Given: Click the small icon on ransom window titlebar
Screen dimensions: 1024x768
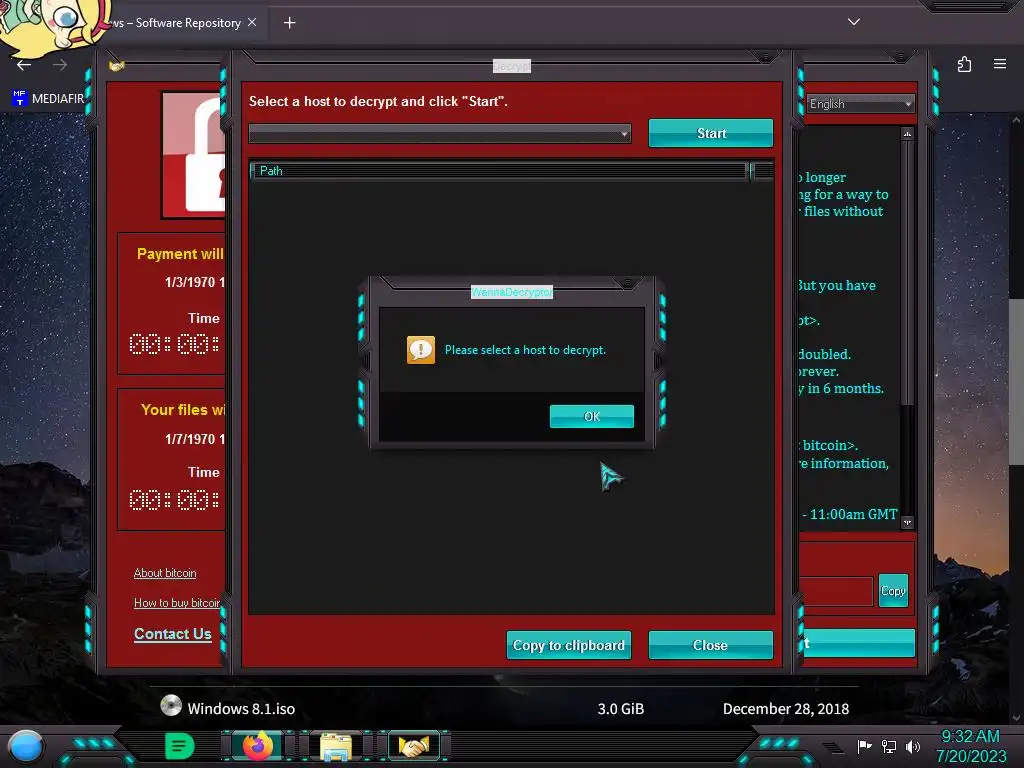Looking at the screenshot, I should coord(116,66).
